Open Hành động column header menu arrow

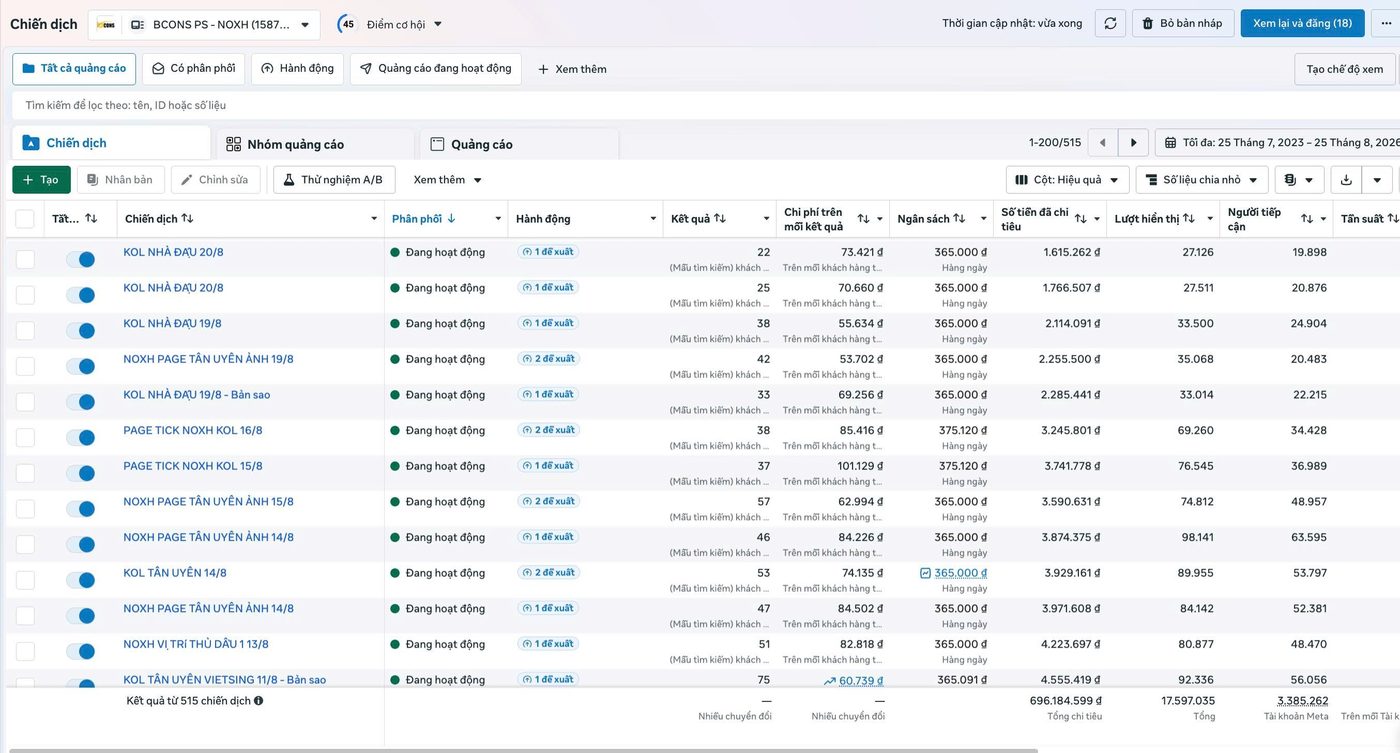click(653, 219)
